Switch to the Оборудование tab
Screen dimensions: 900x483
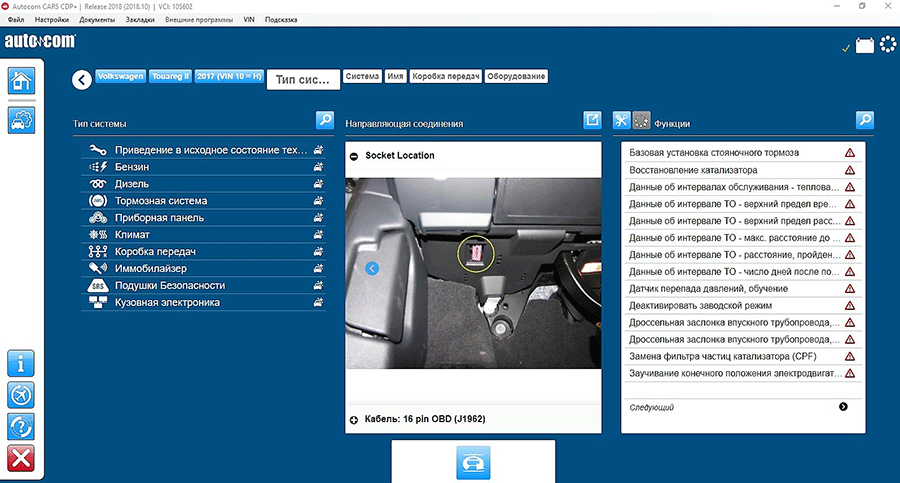tap(516, 76)
